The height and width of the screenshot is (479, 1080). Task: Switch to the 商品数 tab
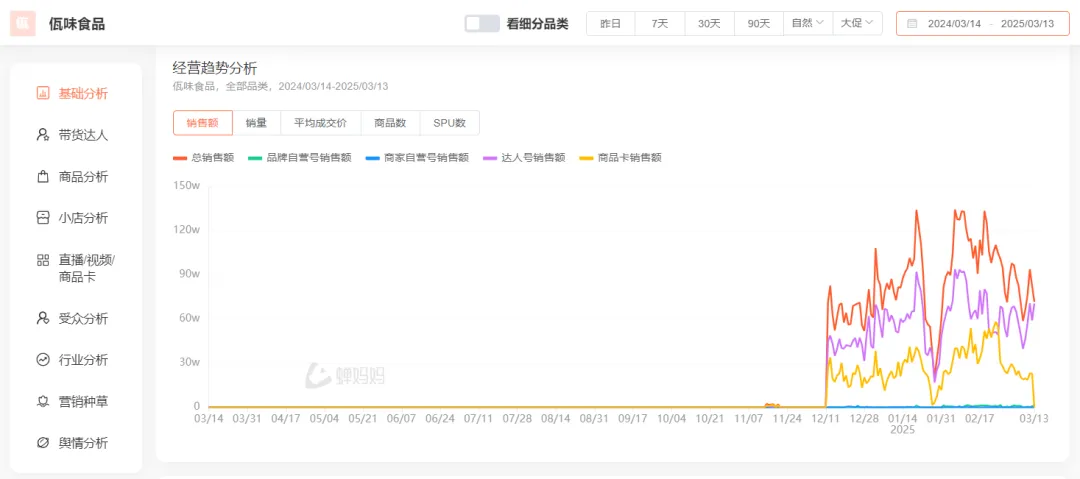pyautogui.click(x=390, y=123)
